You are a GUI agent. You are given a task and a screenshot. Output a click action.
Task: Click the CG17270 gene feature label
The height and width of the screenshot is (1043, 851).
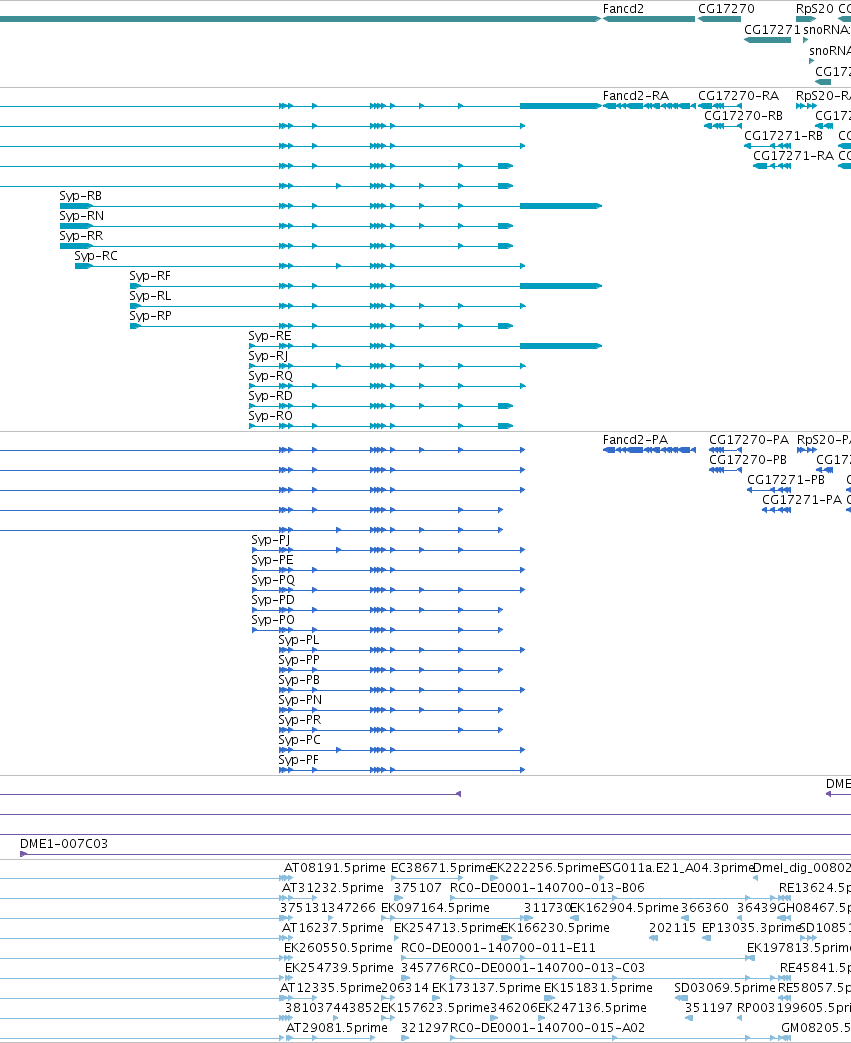[x=726, y=9]
